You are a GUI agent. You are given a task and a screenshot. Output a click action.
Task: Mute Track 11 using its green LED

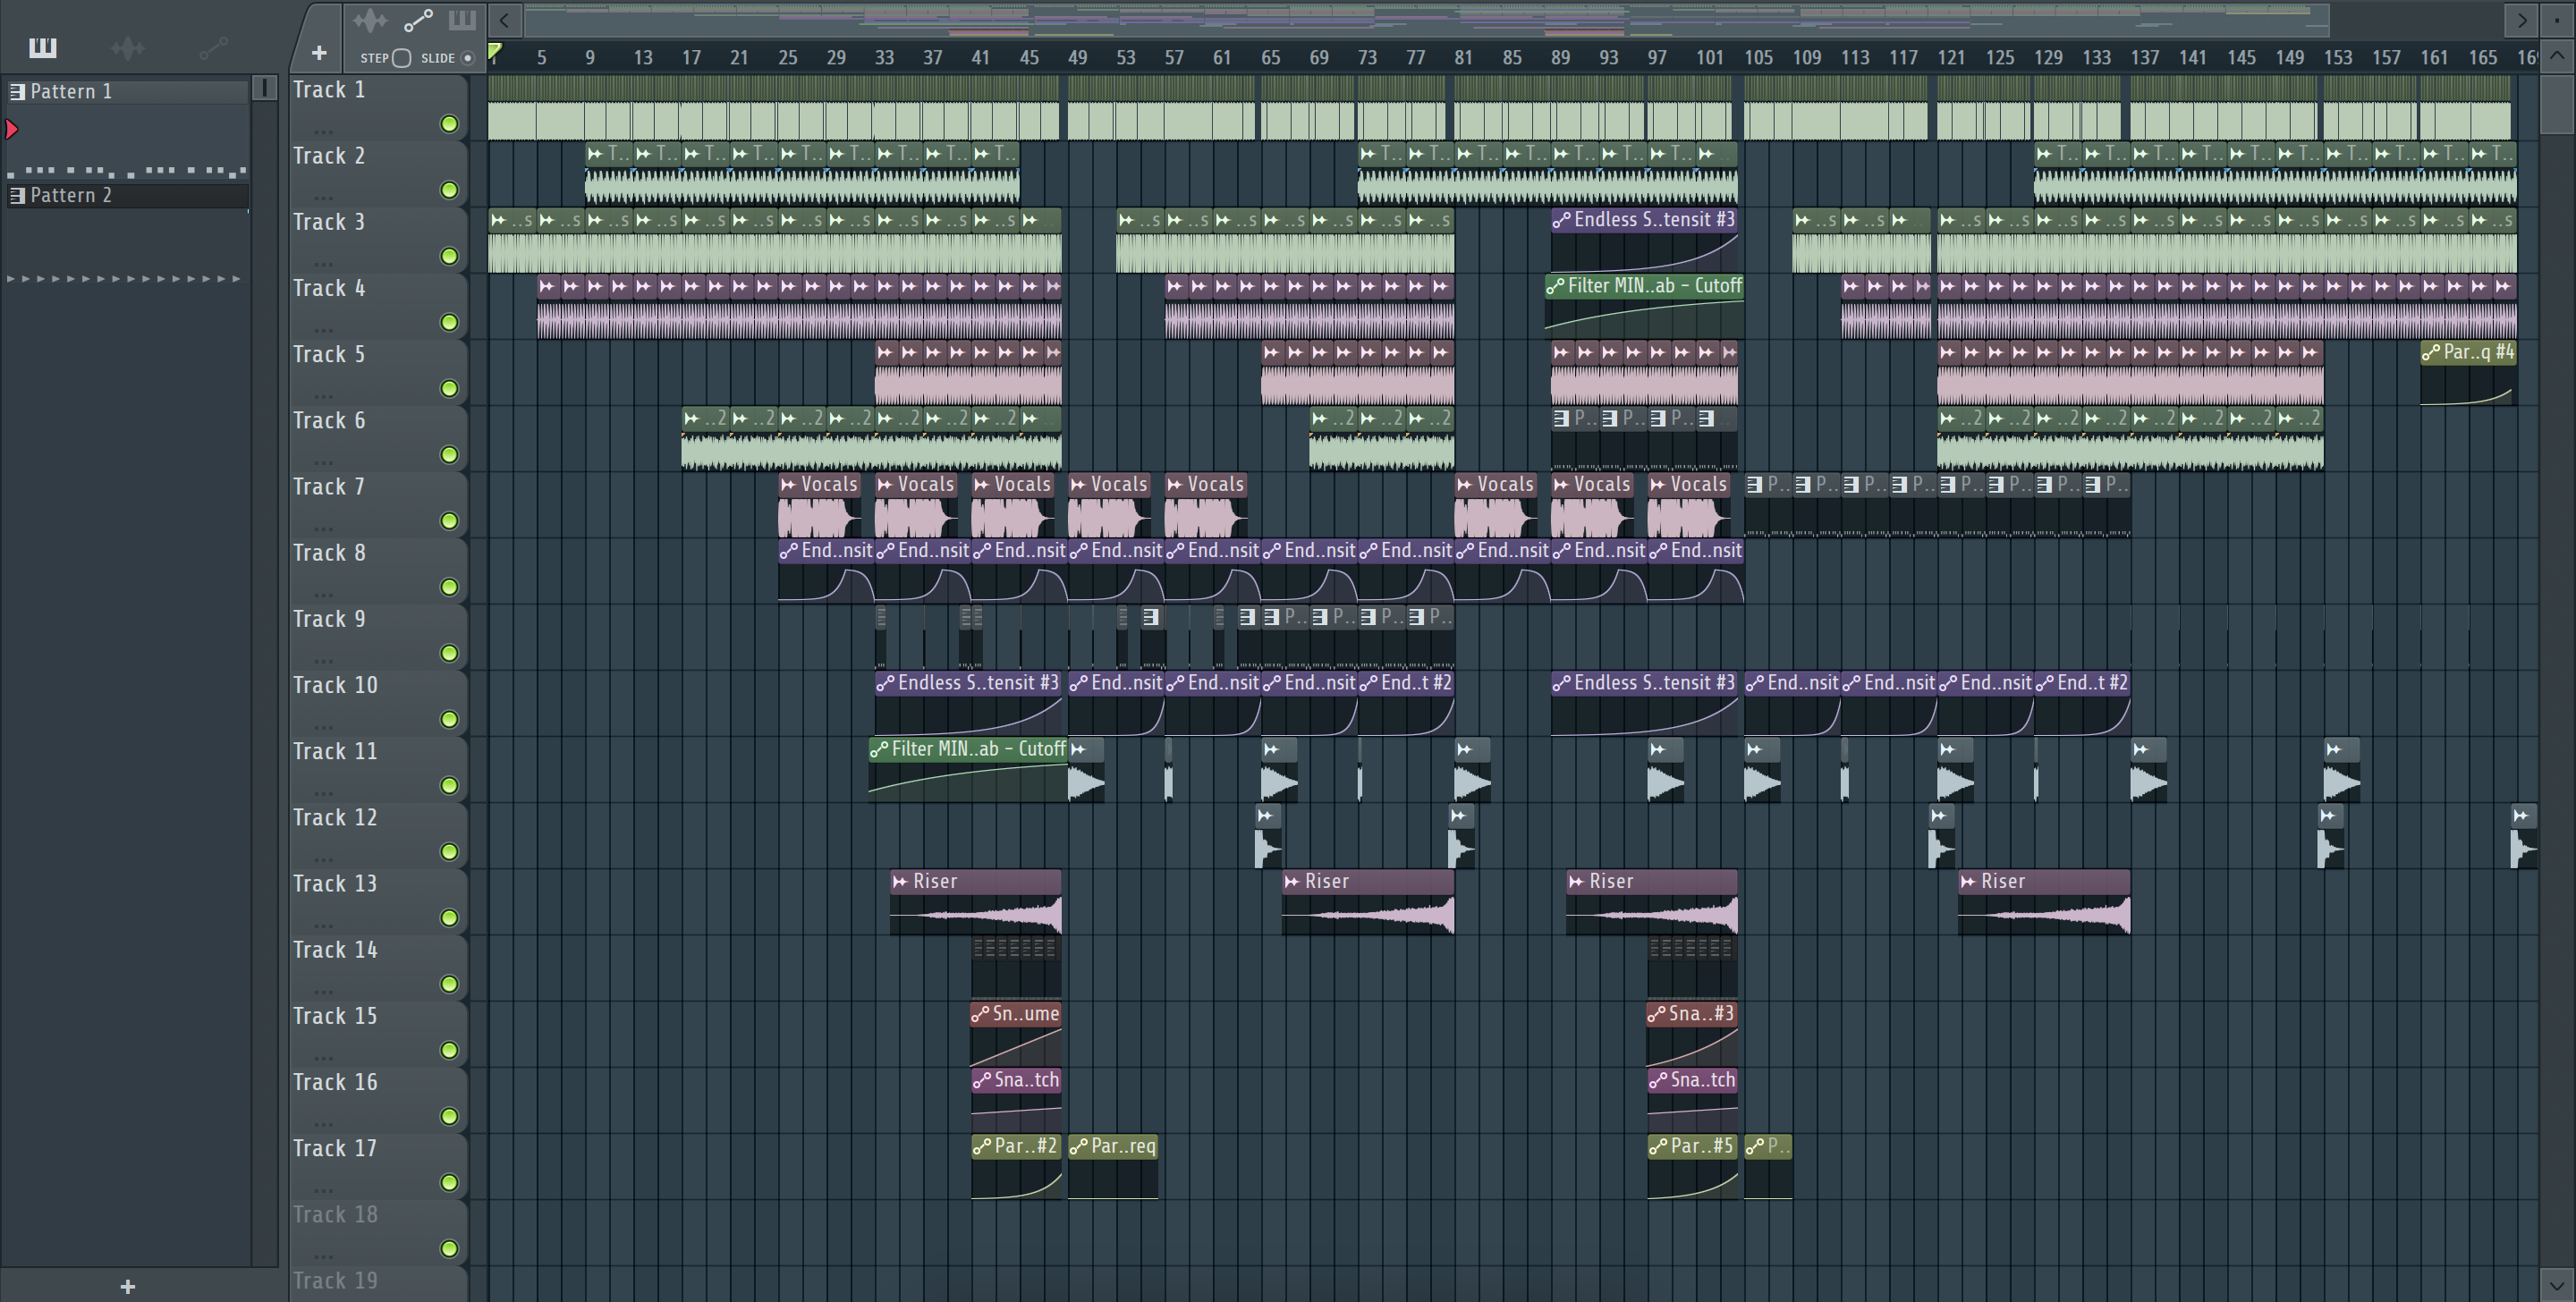point(450,786)
